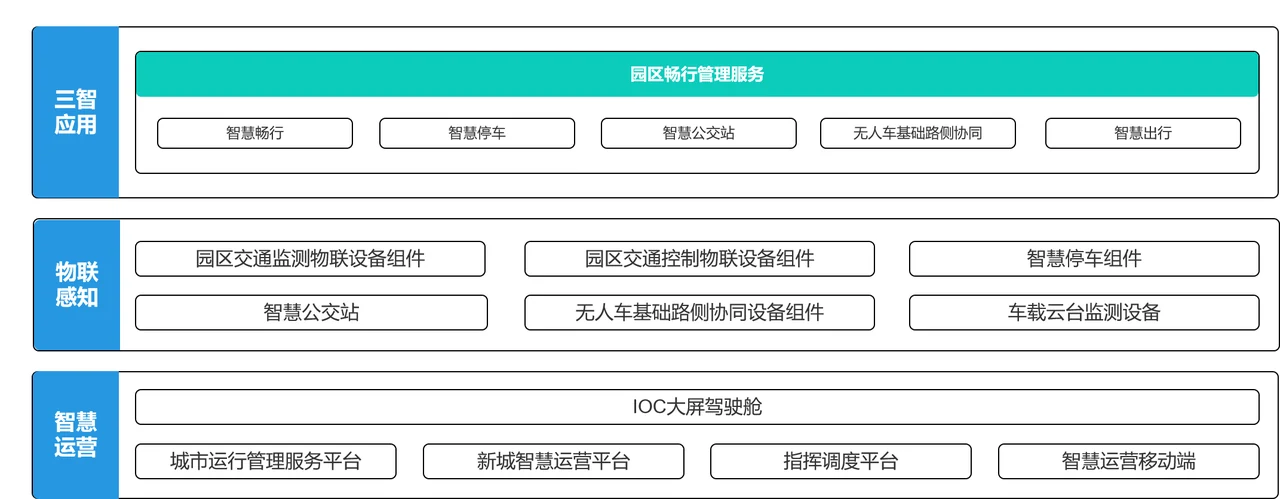Viewport: 1280px width, 499px height.
Task: Select 无人车基础路侧协同设备组件
Action: (699, 312)
